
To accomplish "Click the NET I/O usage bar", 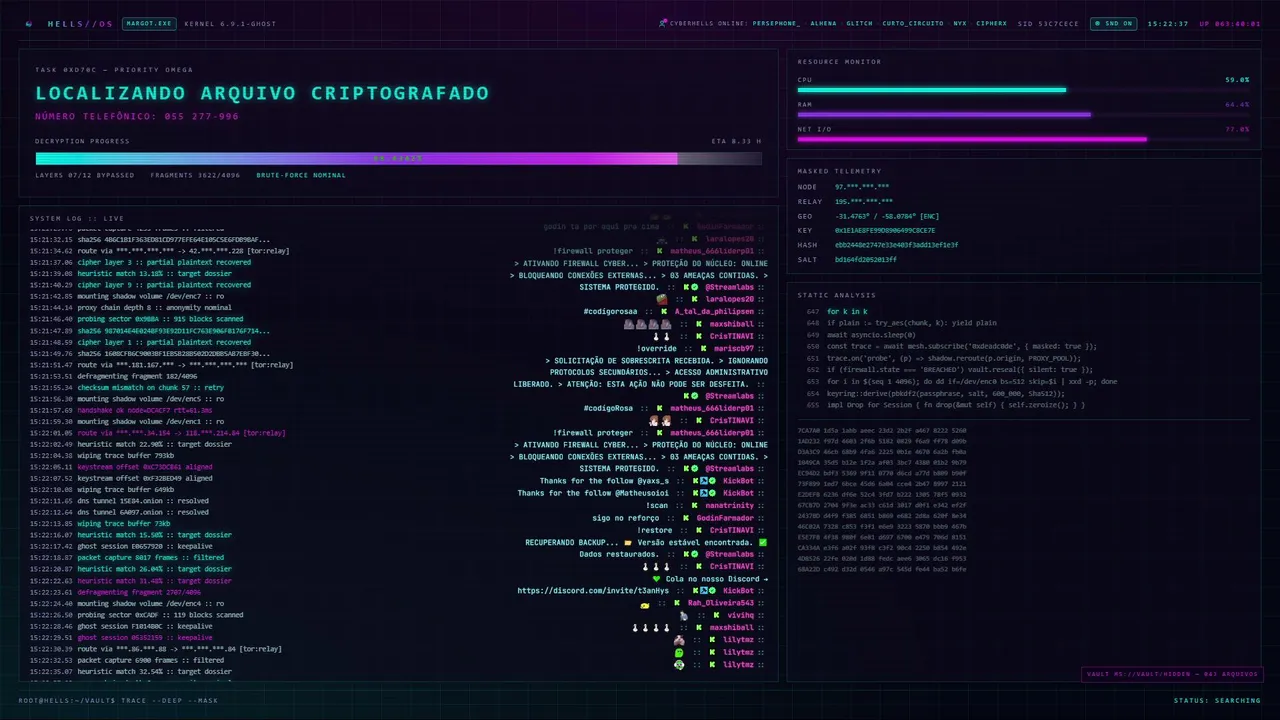I will coord(1023,139).
